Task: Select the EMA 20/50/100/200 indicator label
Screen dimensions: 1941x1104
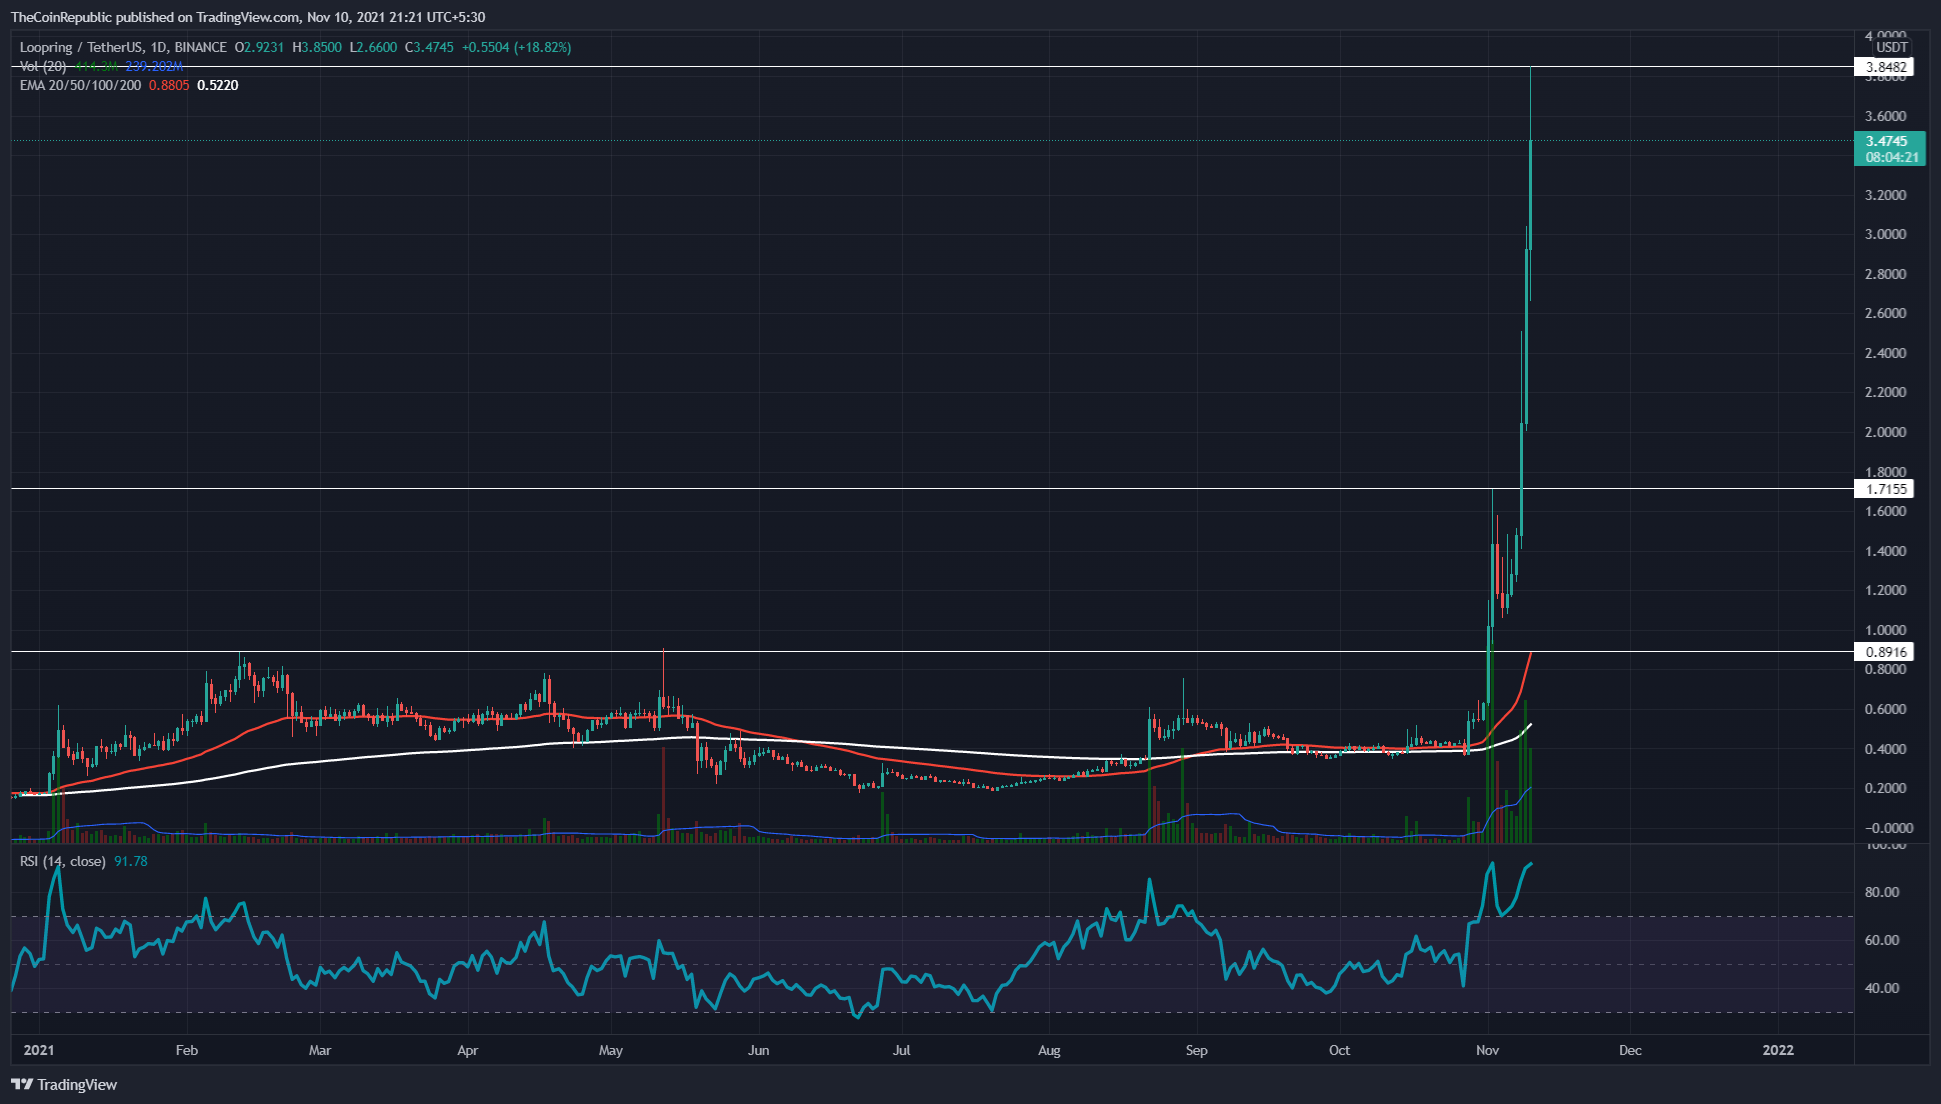Action: click(x=78, y=85)
